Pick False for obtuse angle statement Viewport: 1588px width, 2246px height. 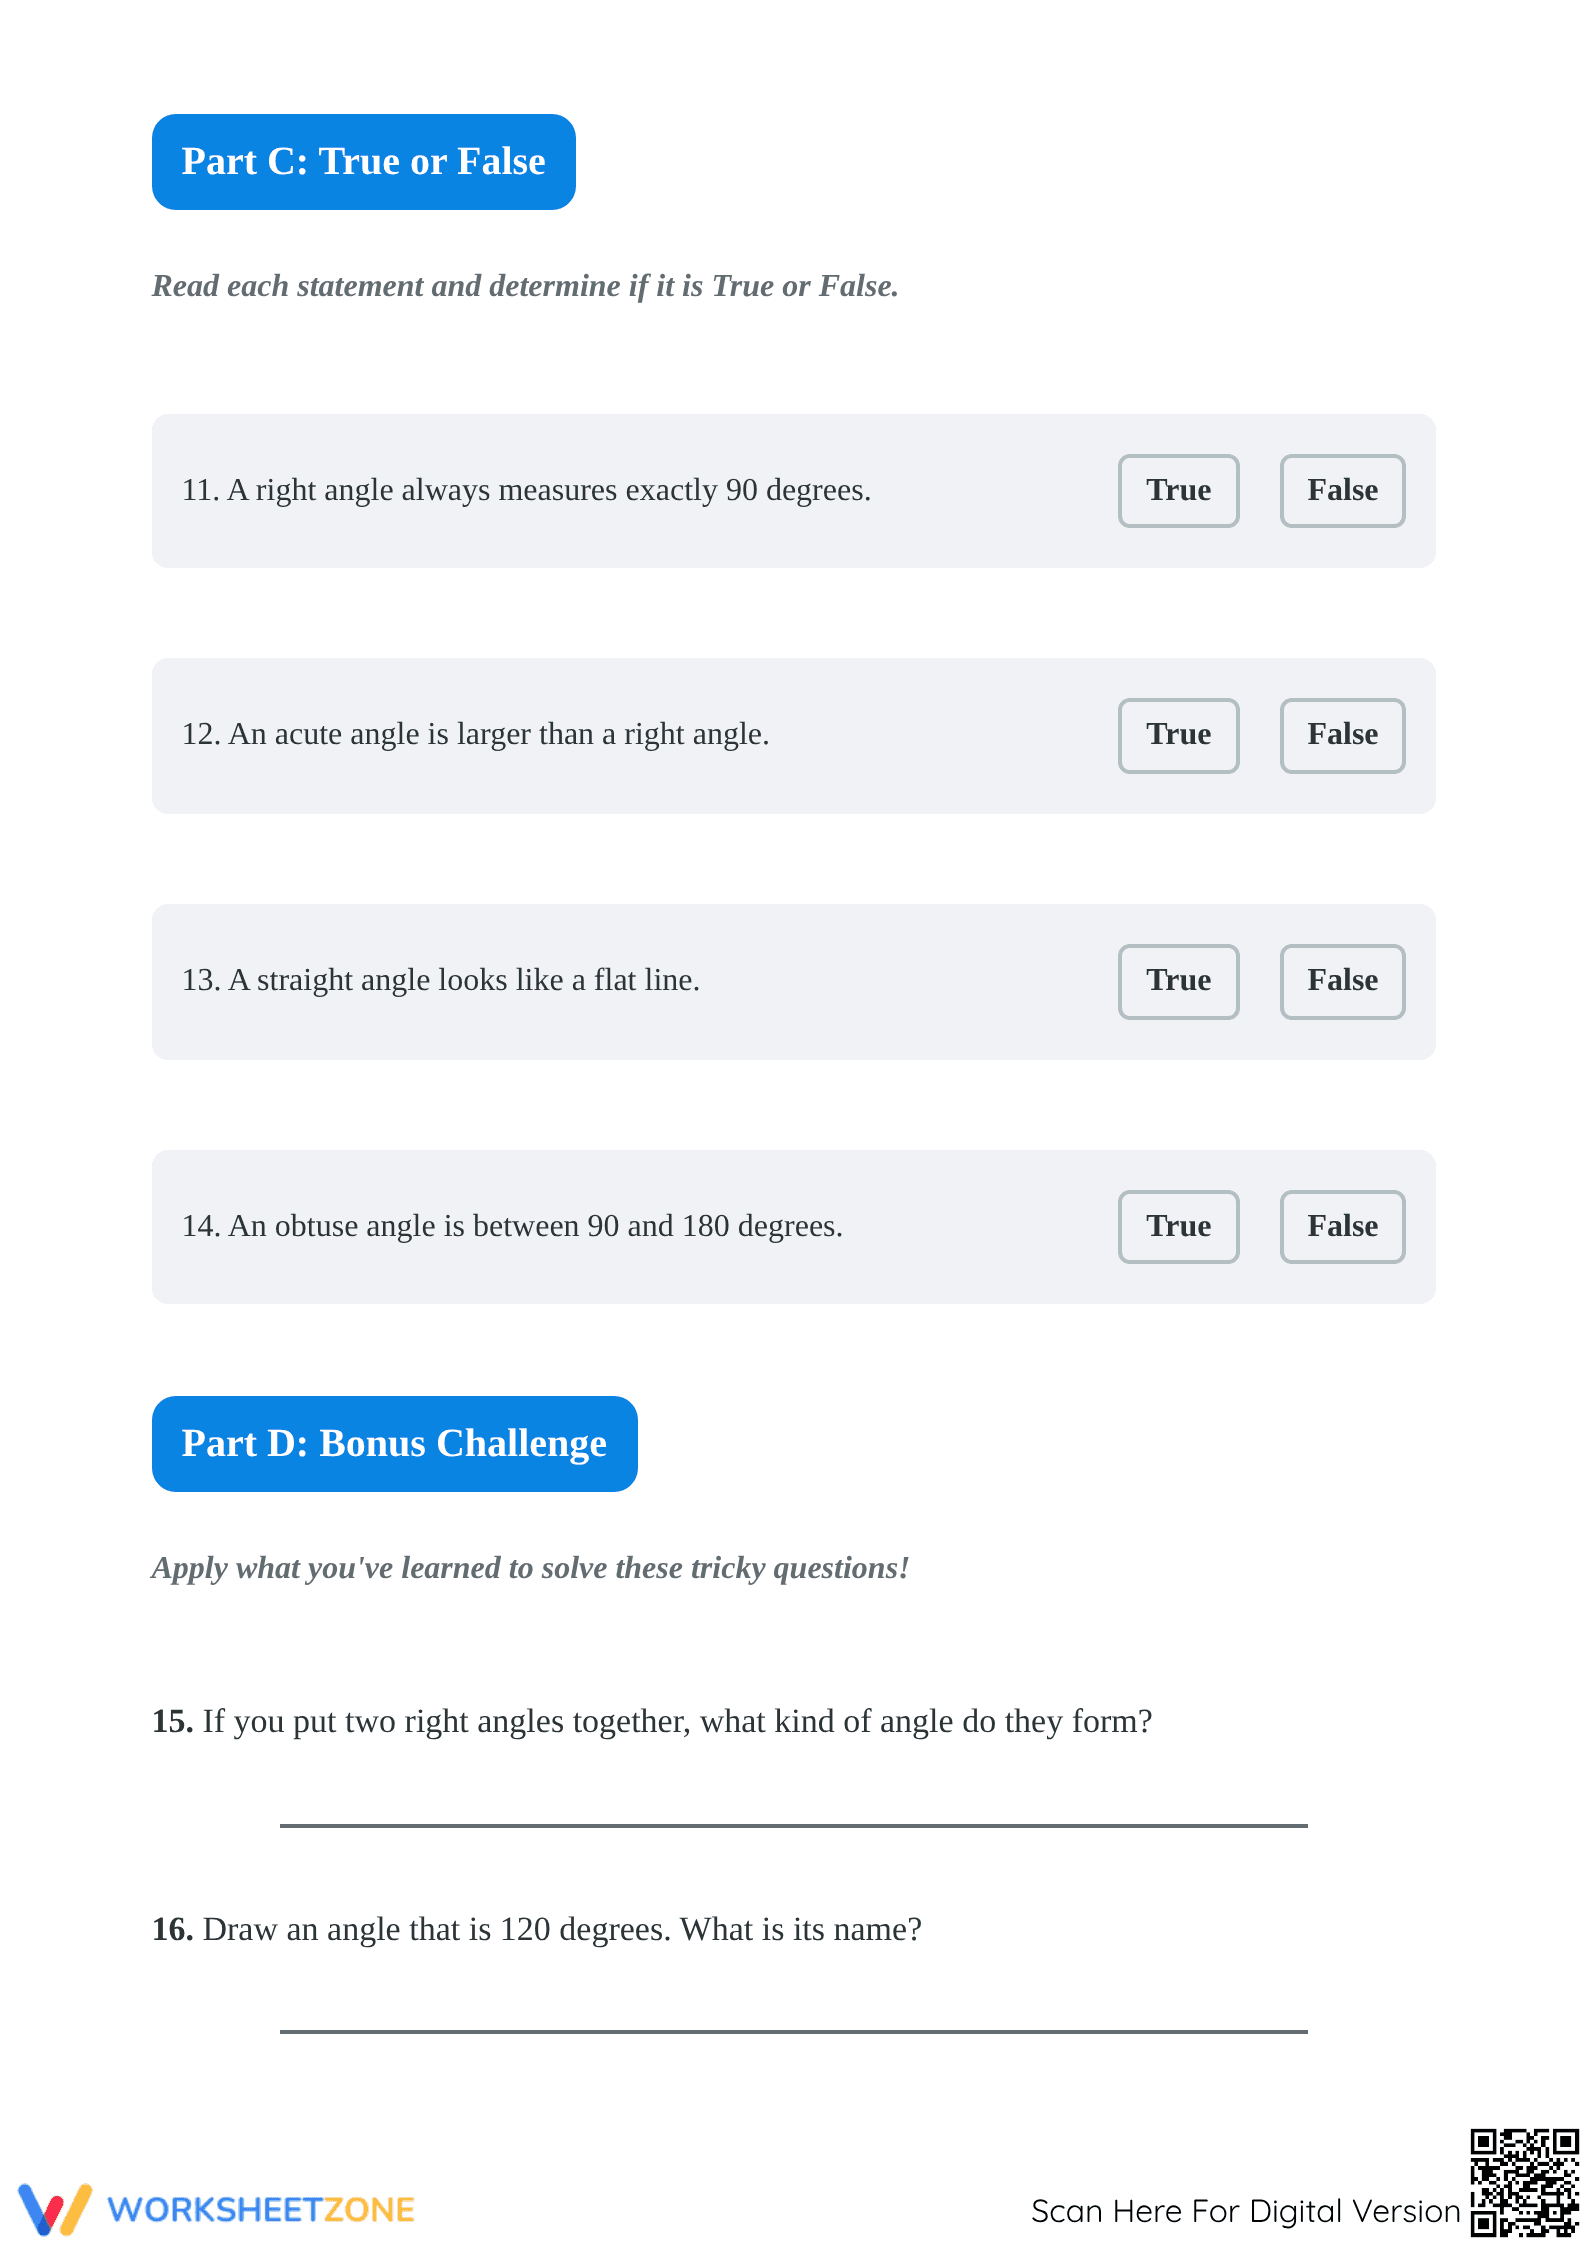[1342, 1226]
